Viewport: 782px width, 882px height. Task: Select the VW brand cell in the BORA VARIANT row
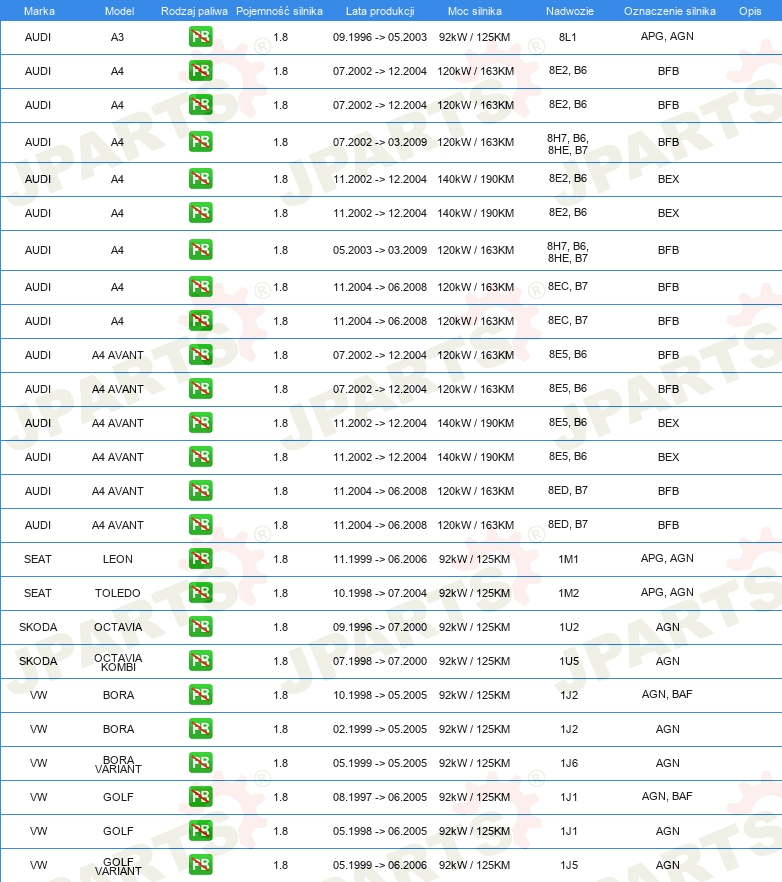[38, 763]
